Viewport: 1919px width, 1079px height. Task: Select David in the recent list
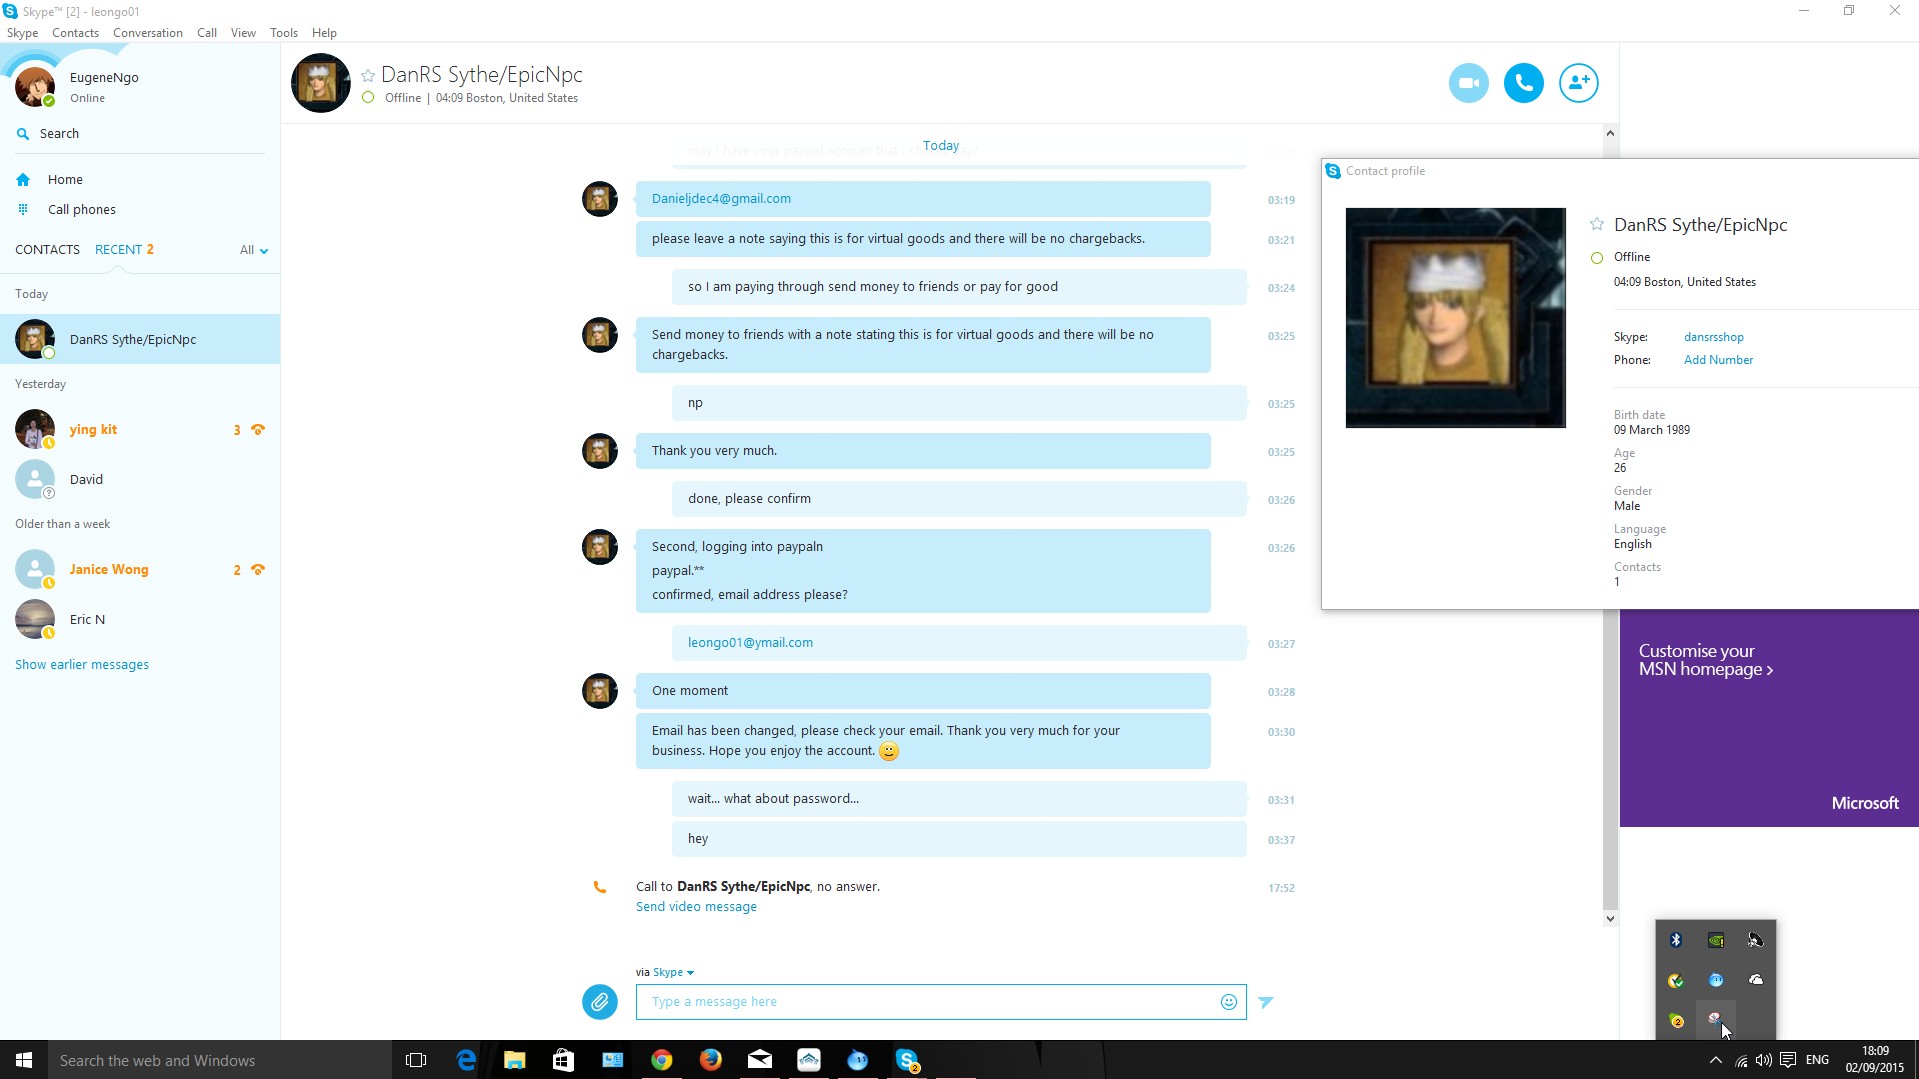(140, 479)
